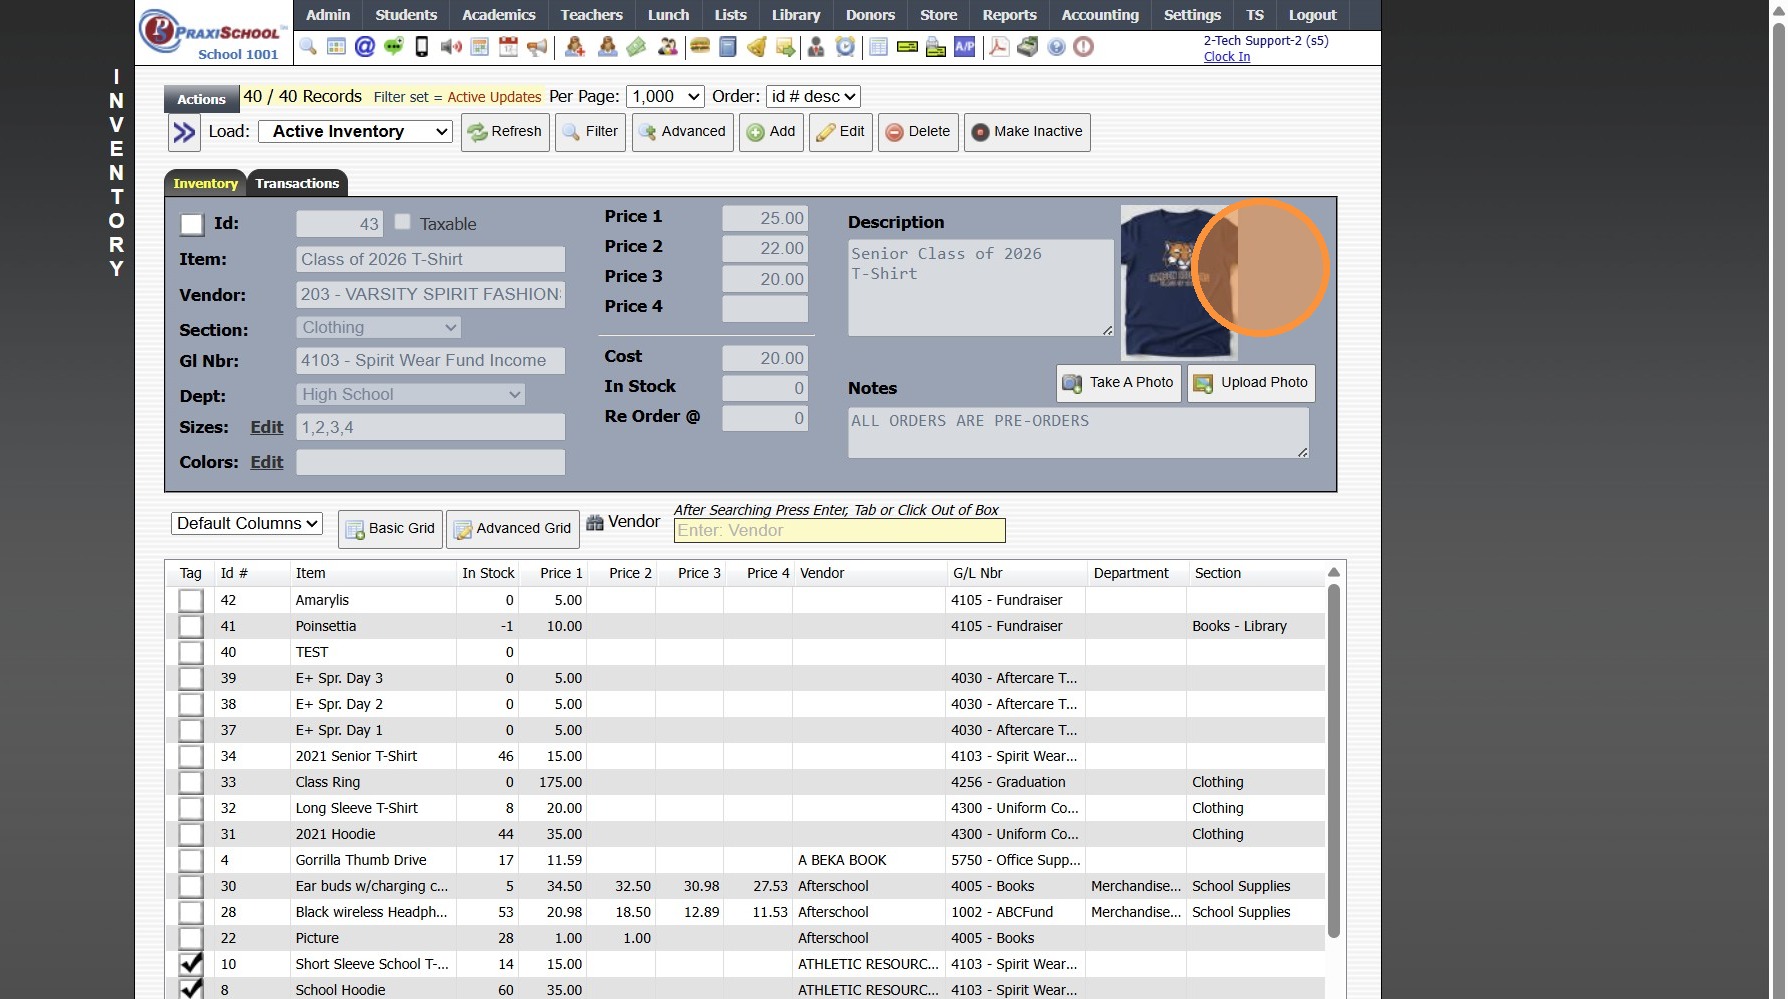This screenshot has width=1788, height=999.
Task: Click the Clock In link
Action: (1226, 57)
